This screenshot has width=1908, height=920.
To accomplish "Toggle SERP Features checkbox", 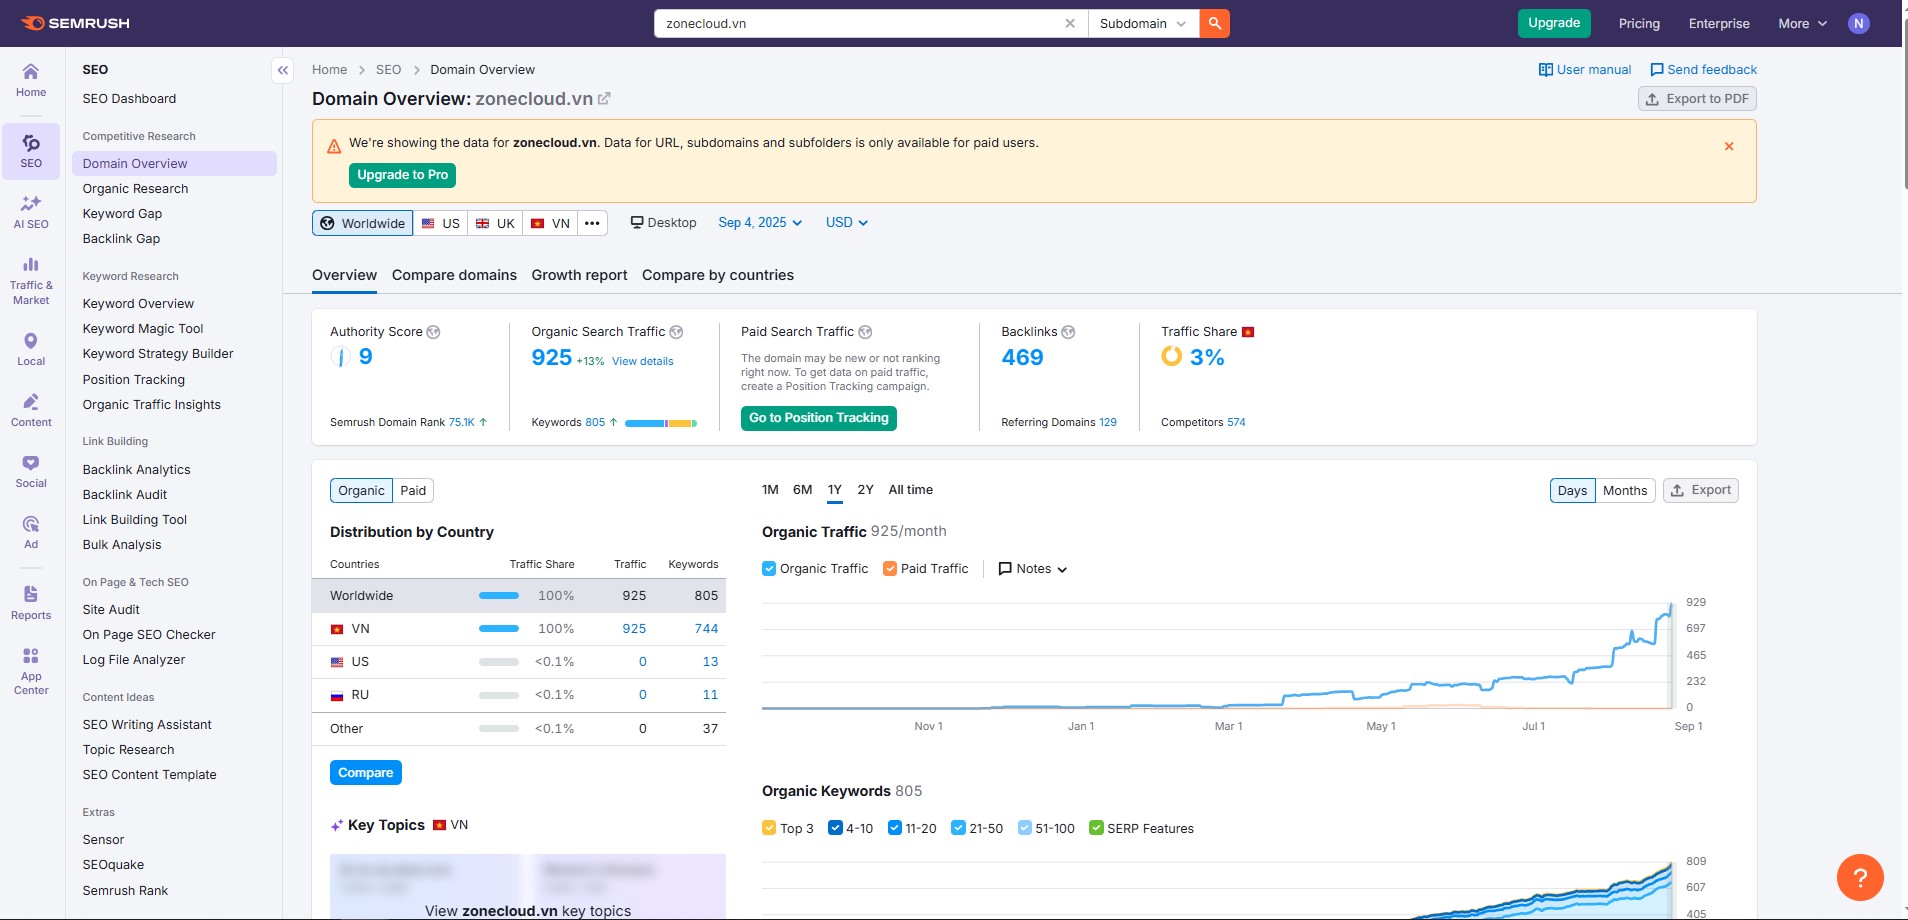I will coord(1096,828).
